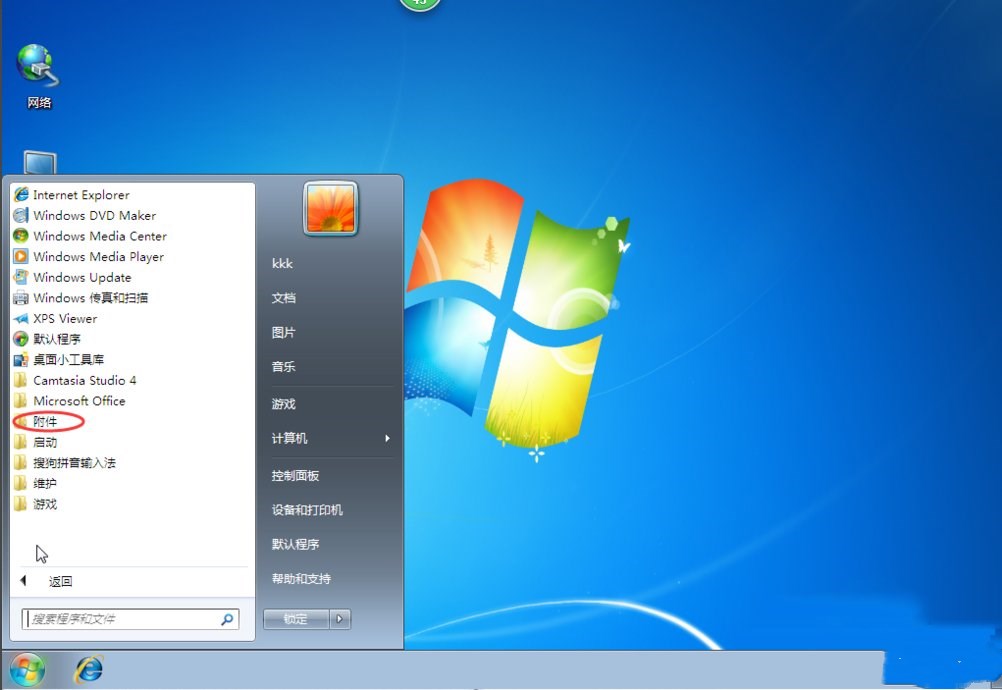The width and height of the screenshot is (1002, 690).
Task: Click the Microsoft Office text label
Action: (79, 401)
